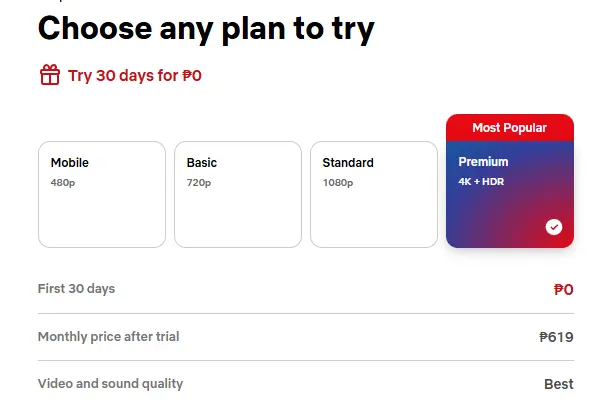Click the 4K + HDR label
Viewport: 605px width, 400px height.
pyautogui.click(x=481, y=181)
